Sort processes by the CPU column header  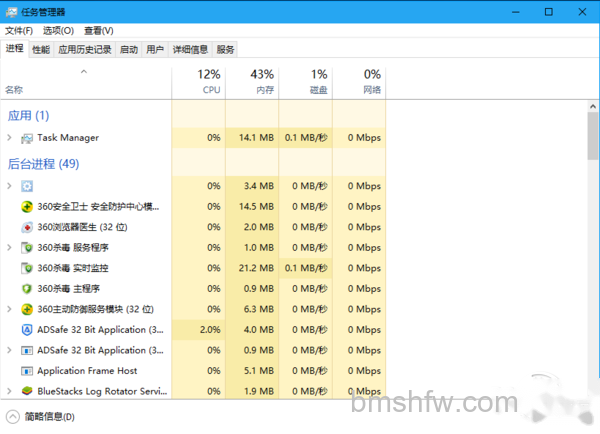pyautogui.click(x=199, y=82)
